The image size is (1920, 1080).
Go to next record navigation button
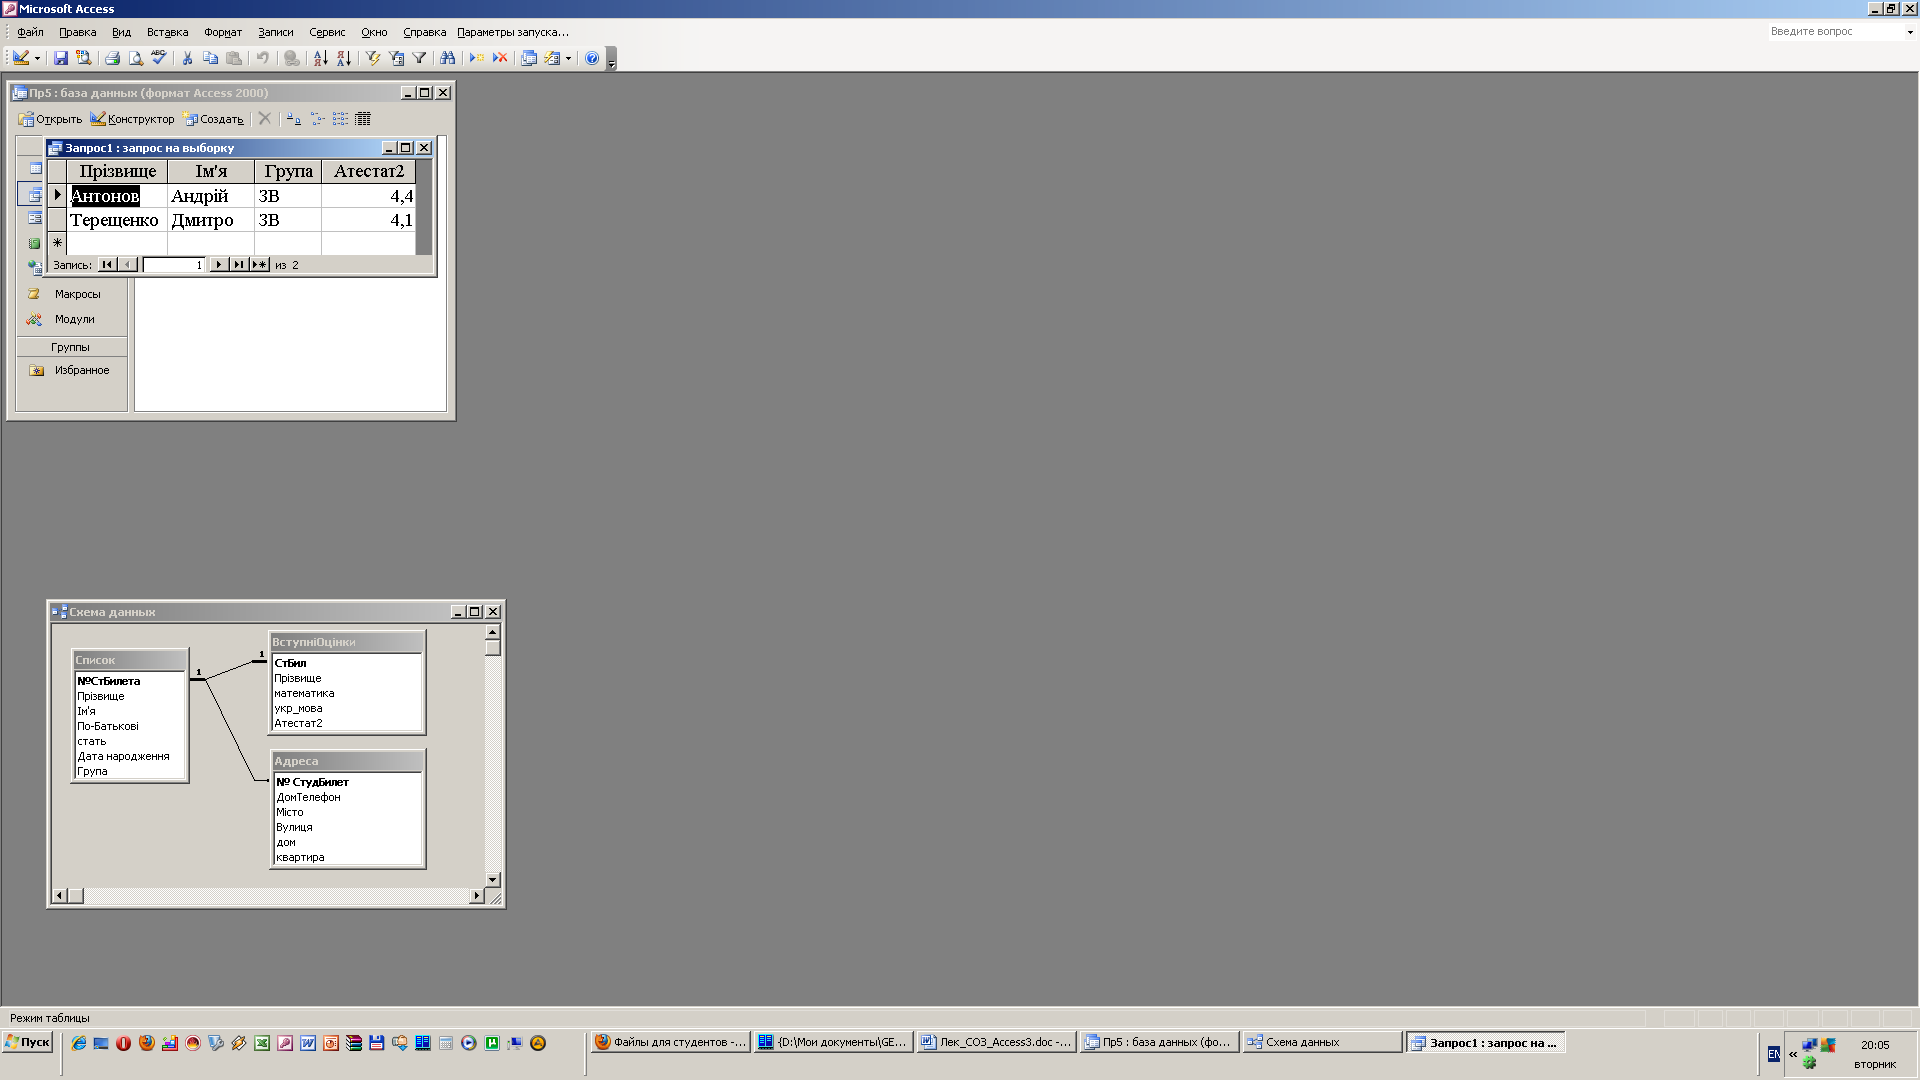point(219,265)
